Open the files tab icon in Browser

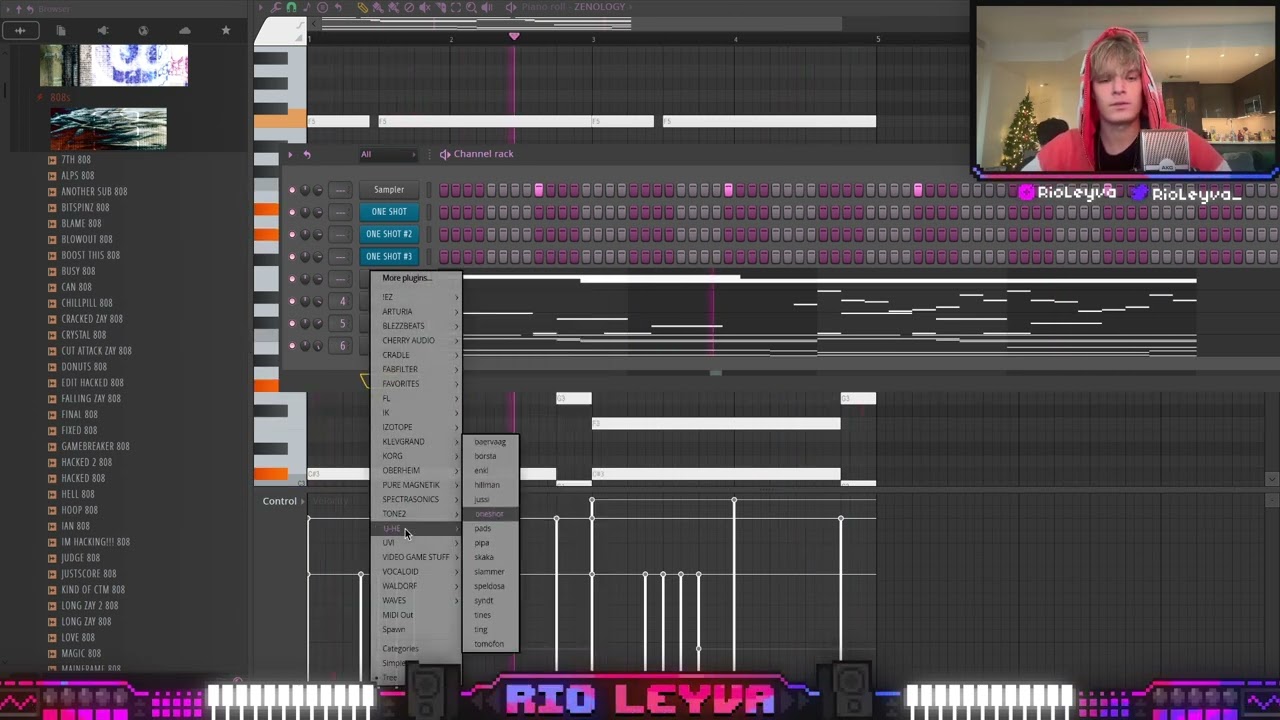61,30
